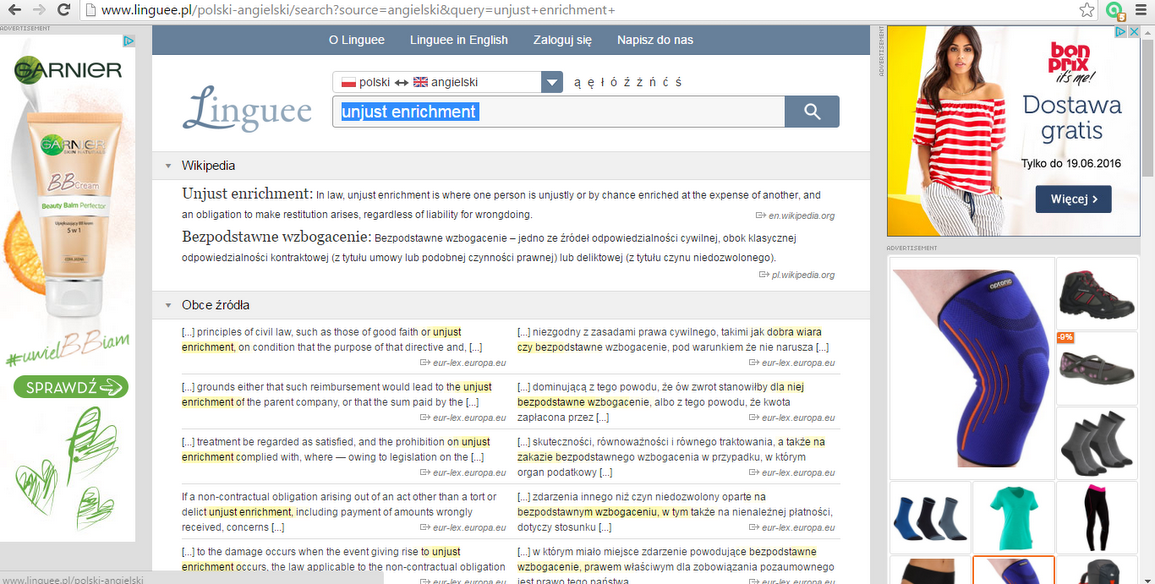
Task: Bookmark this page with the star icon
Action: click(1087, 10)
